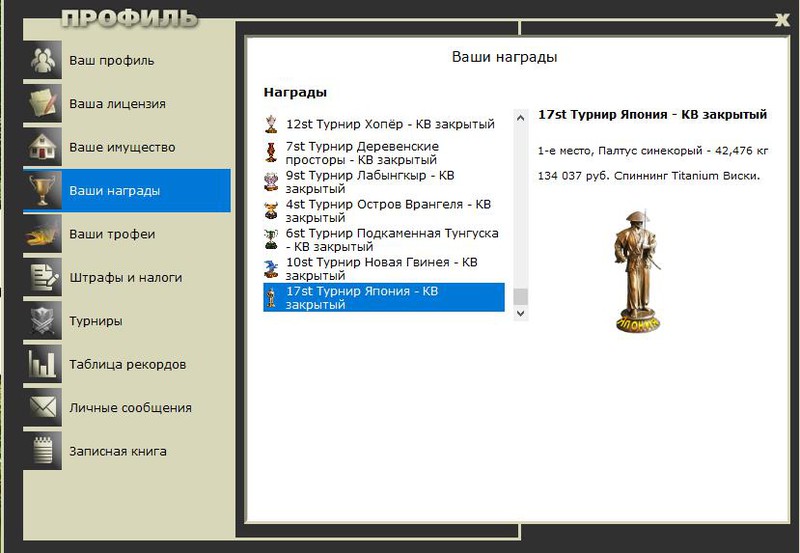Click the awards list scroll-down arrow

520,313
